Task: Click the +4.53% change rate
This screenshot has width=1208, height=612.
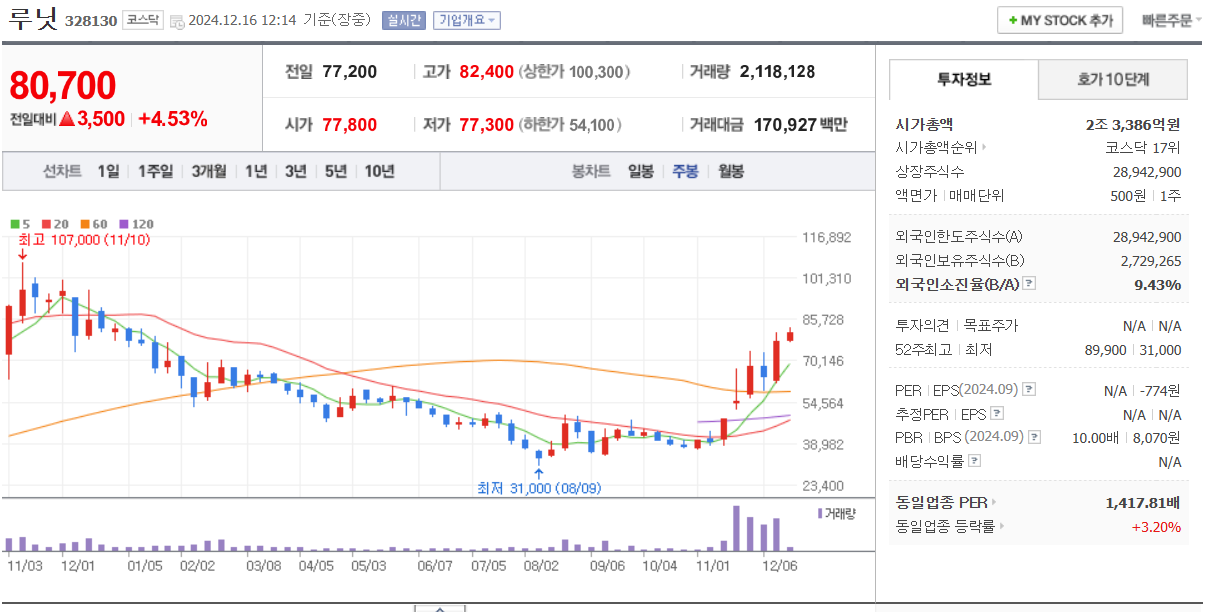Action: click(173, 119)
